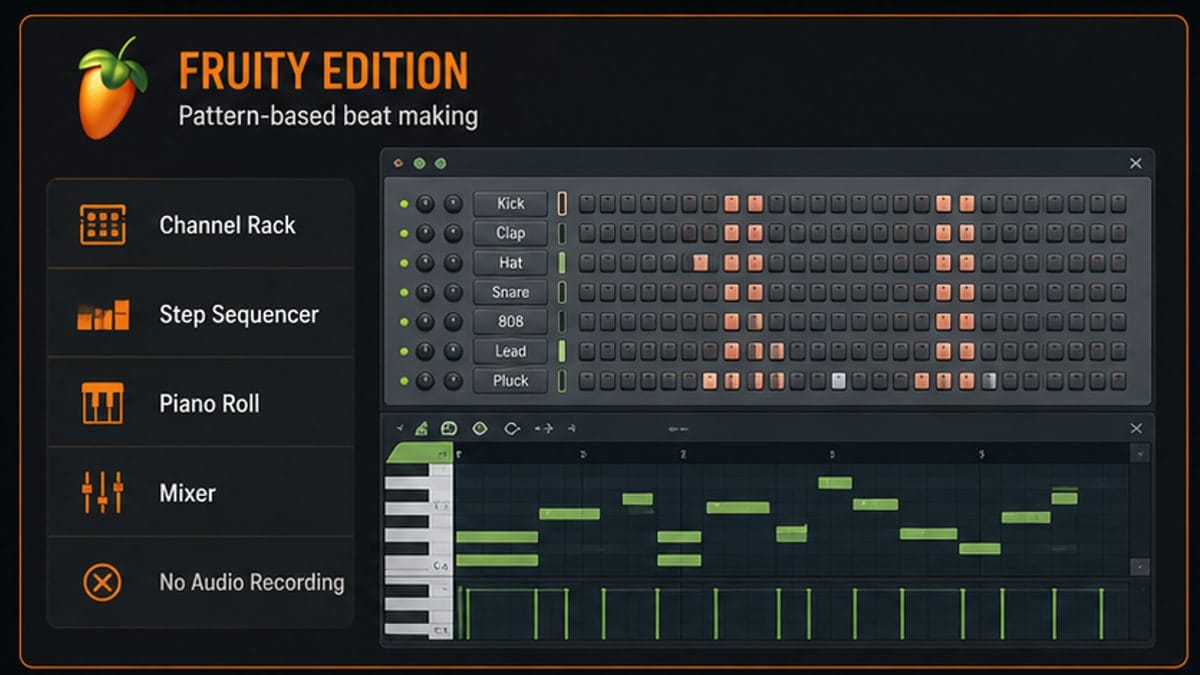Open the Clap channel button

pyautogui.click(x=511, y=233)
